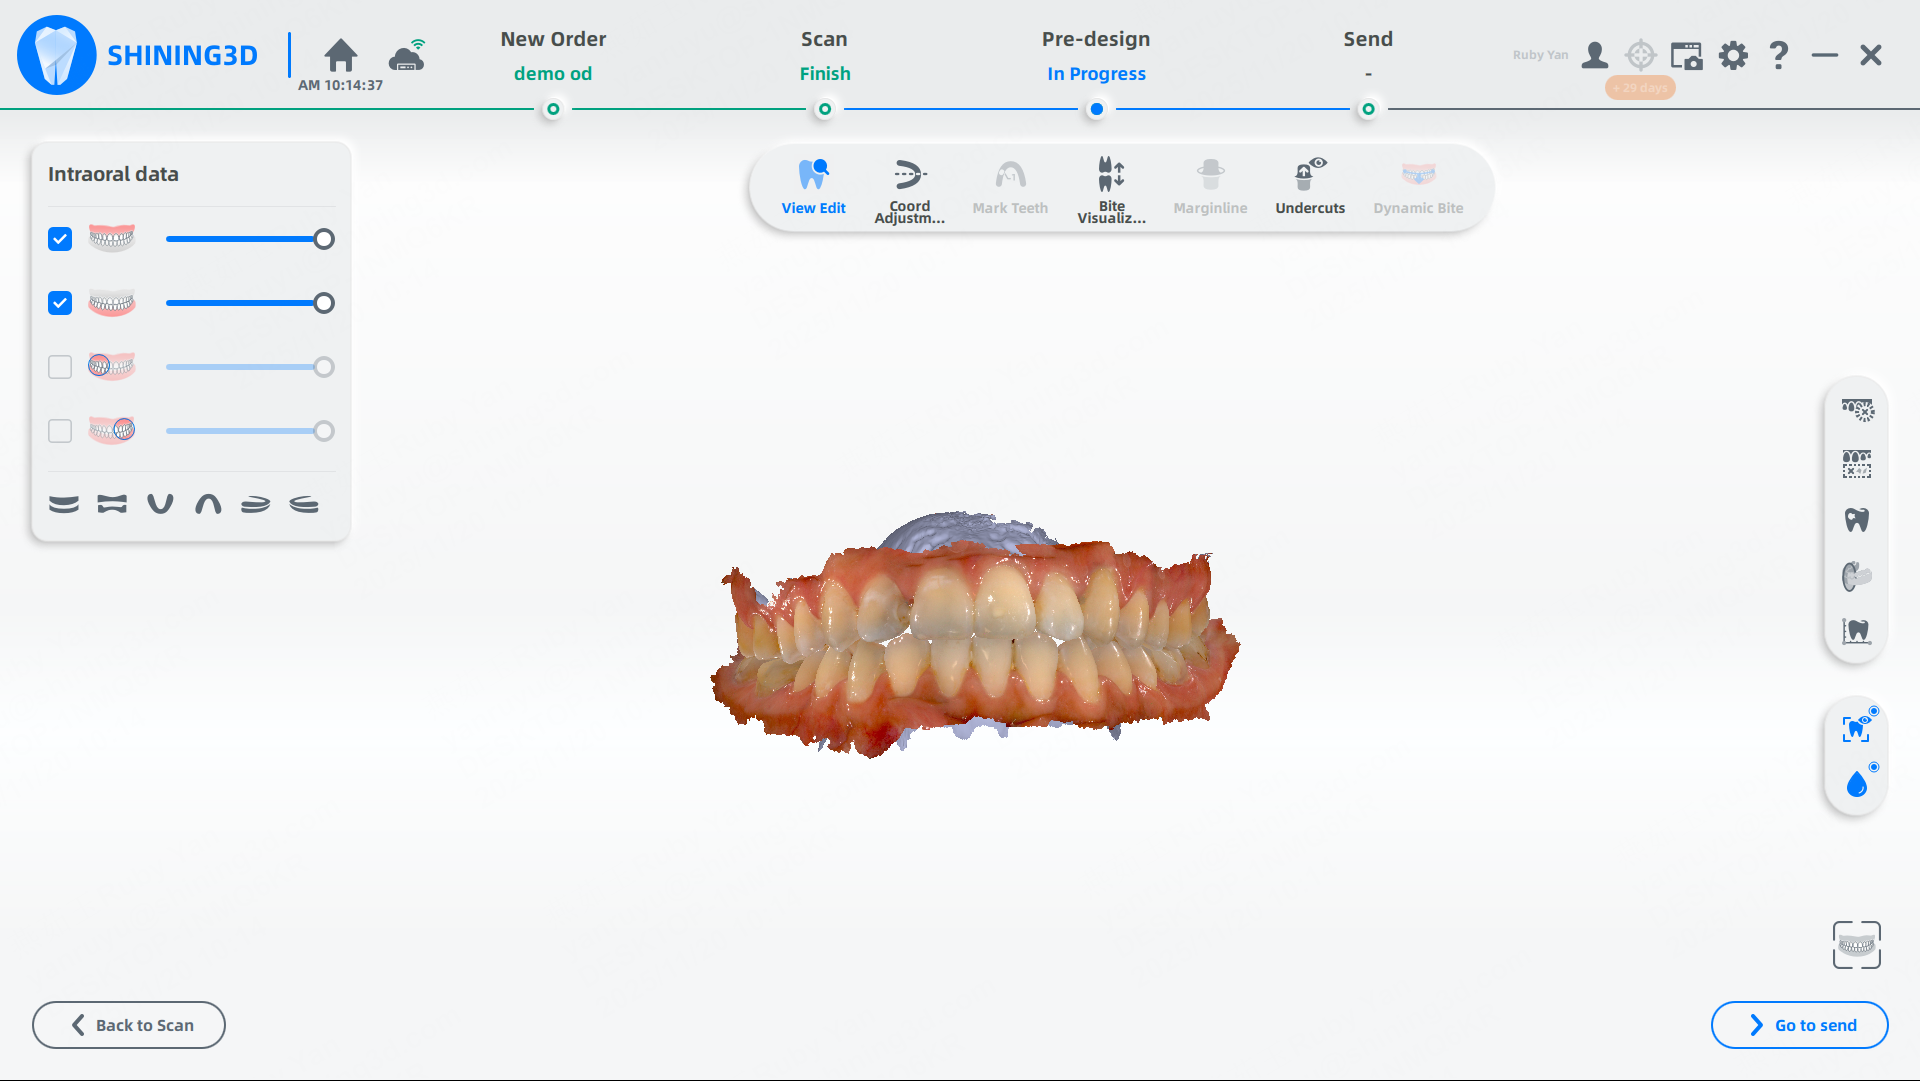The image size is (1920, 1081).
Task: Click the tooth measurement icon in right sidebar
Action: [x=1857, y=631]
